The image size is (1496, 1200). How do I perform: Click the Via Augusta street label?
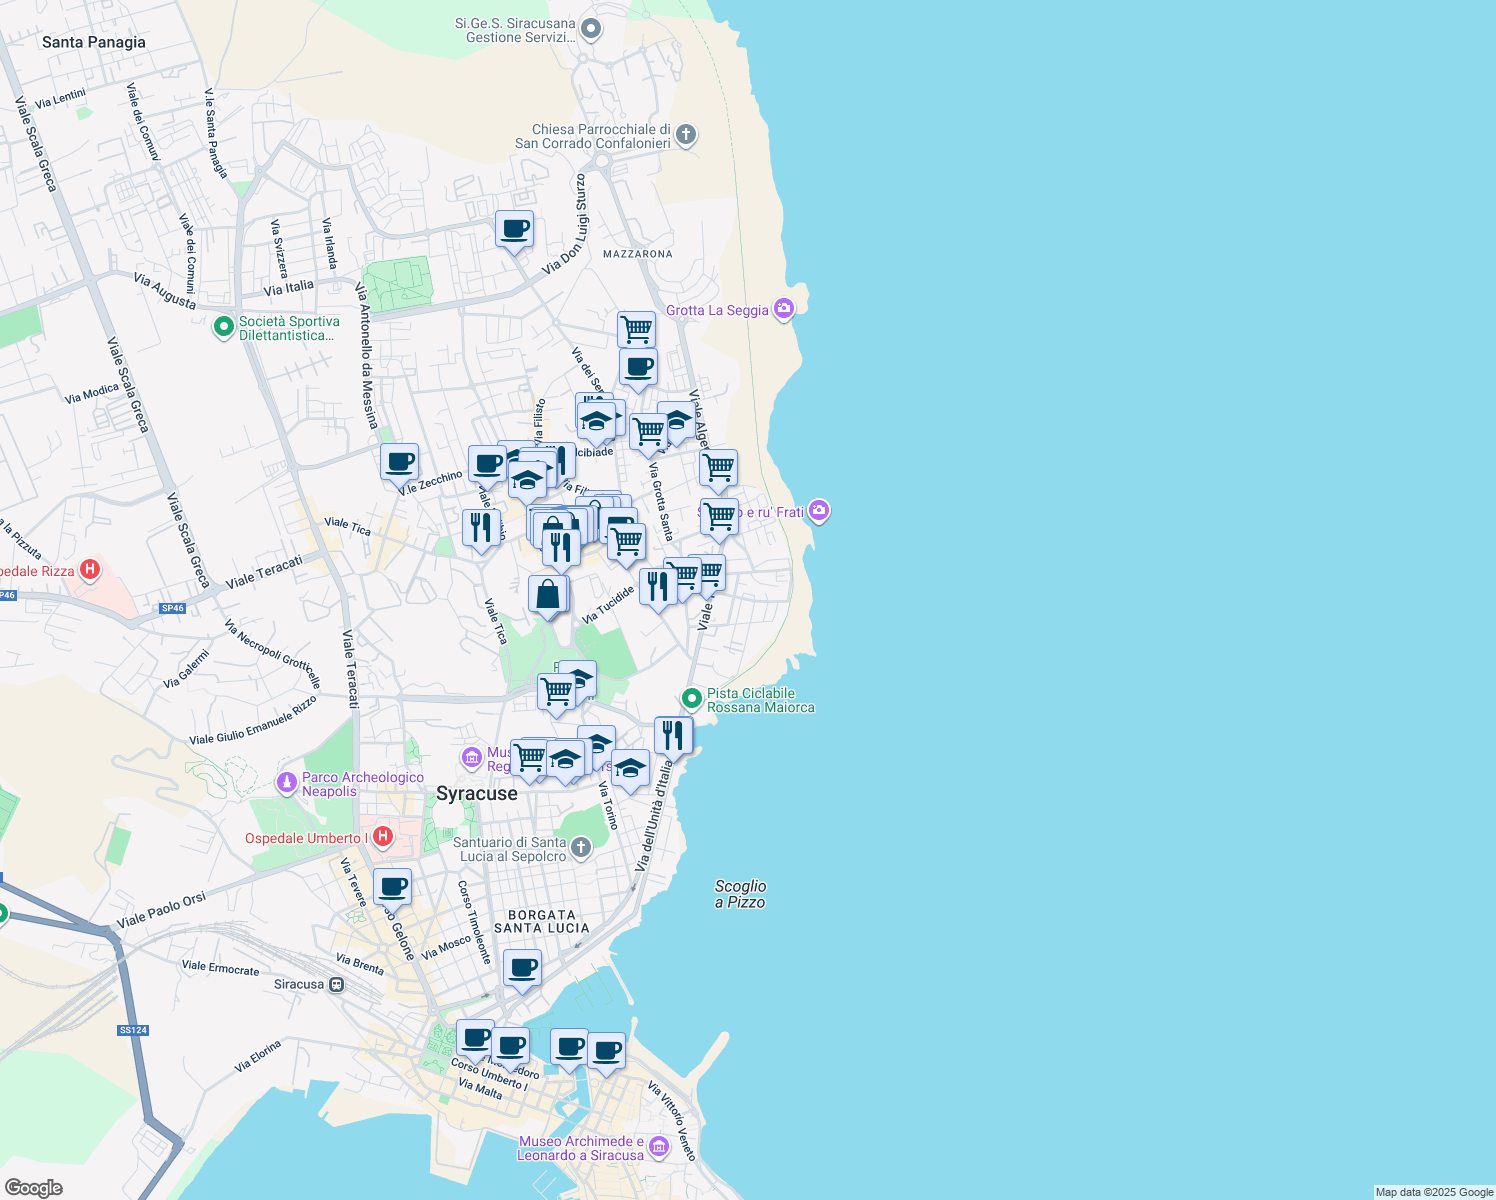[165, 291]
